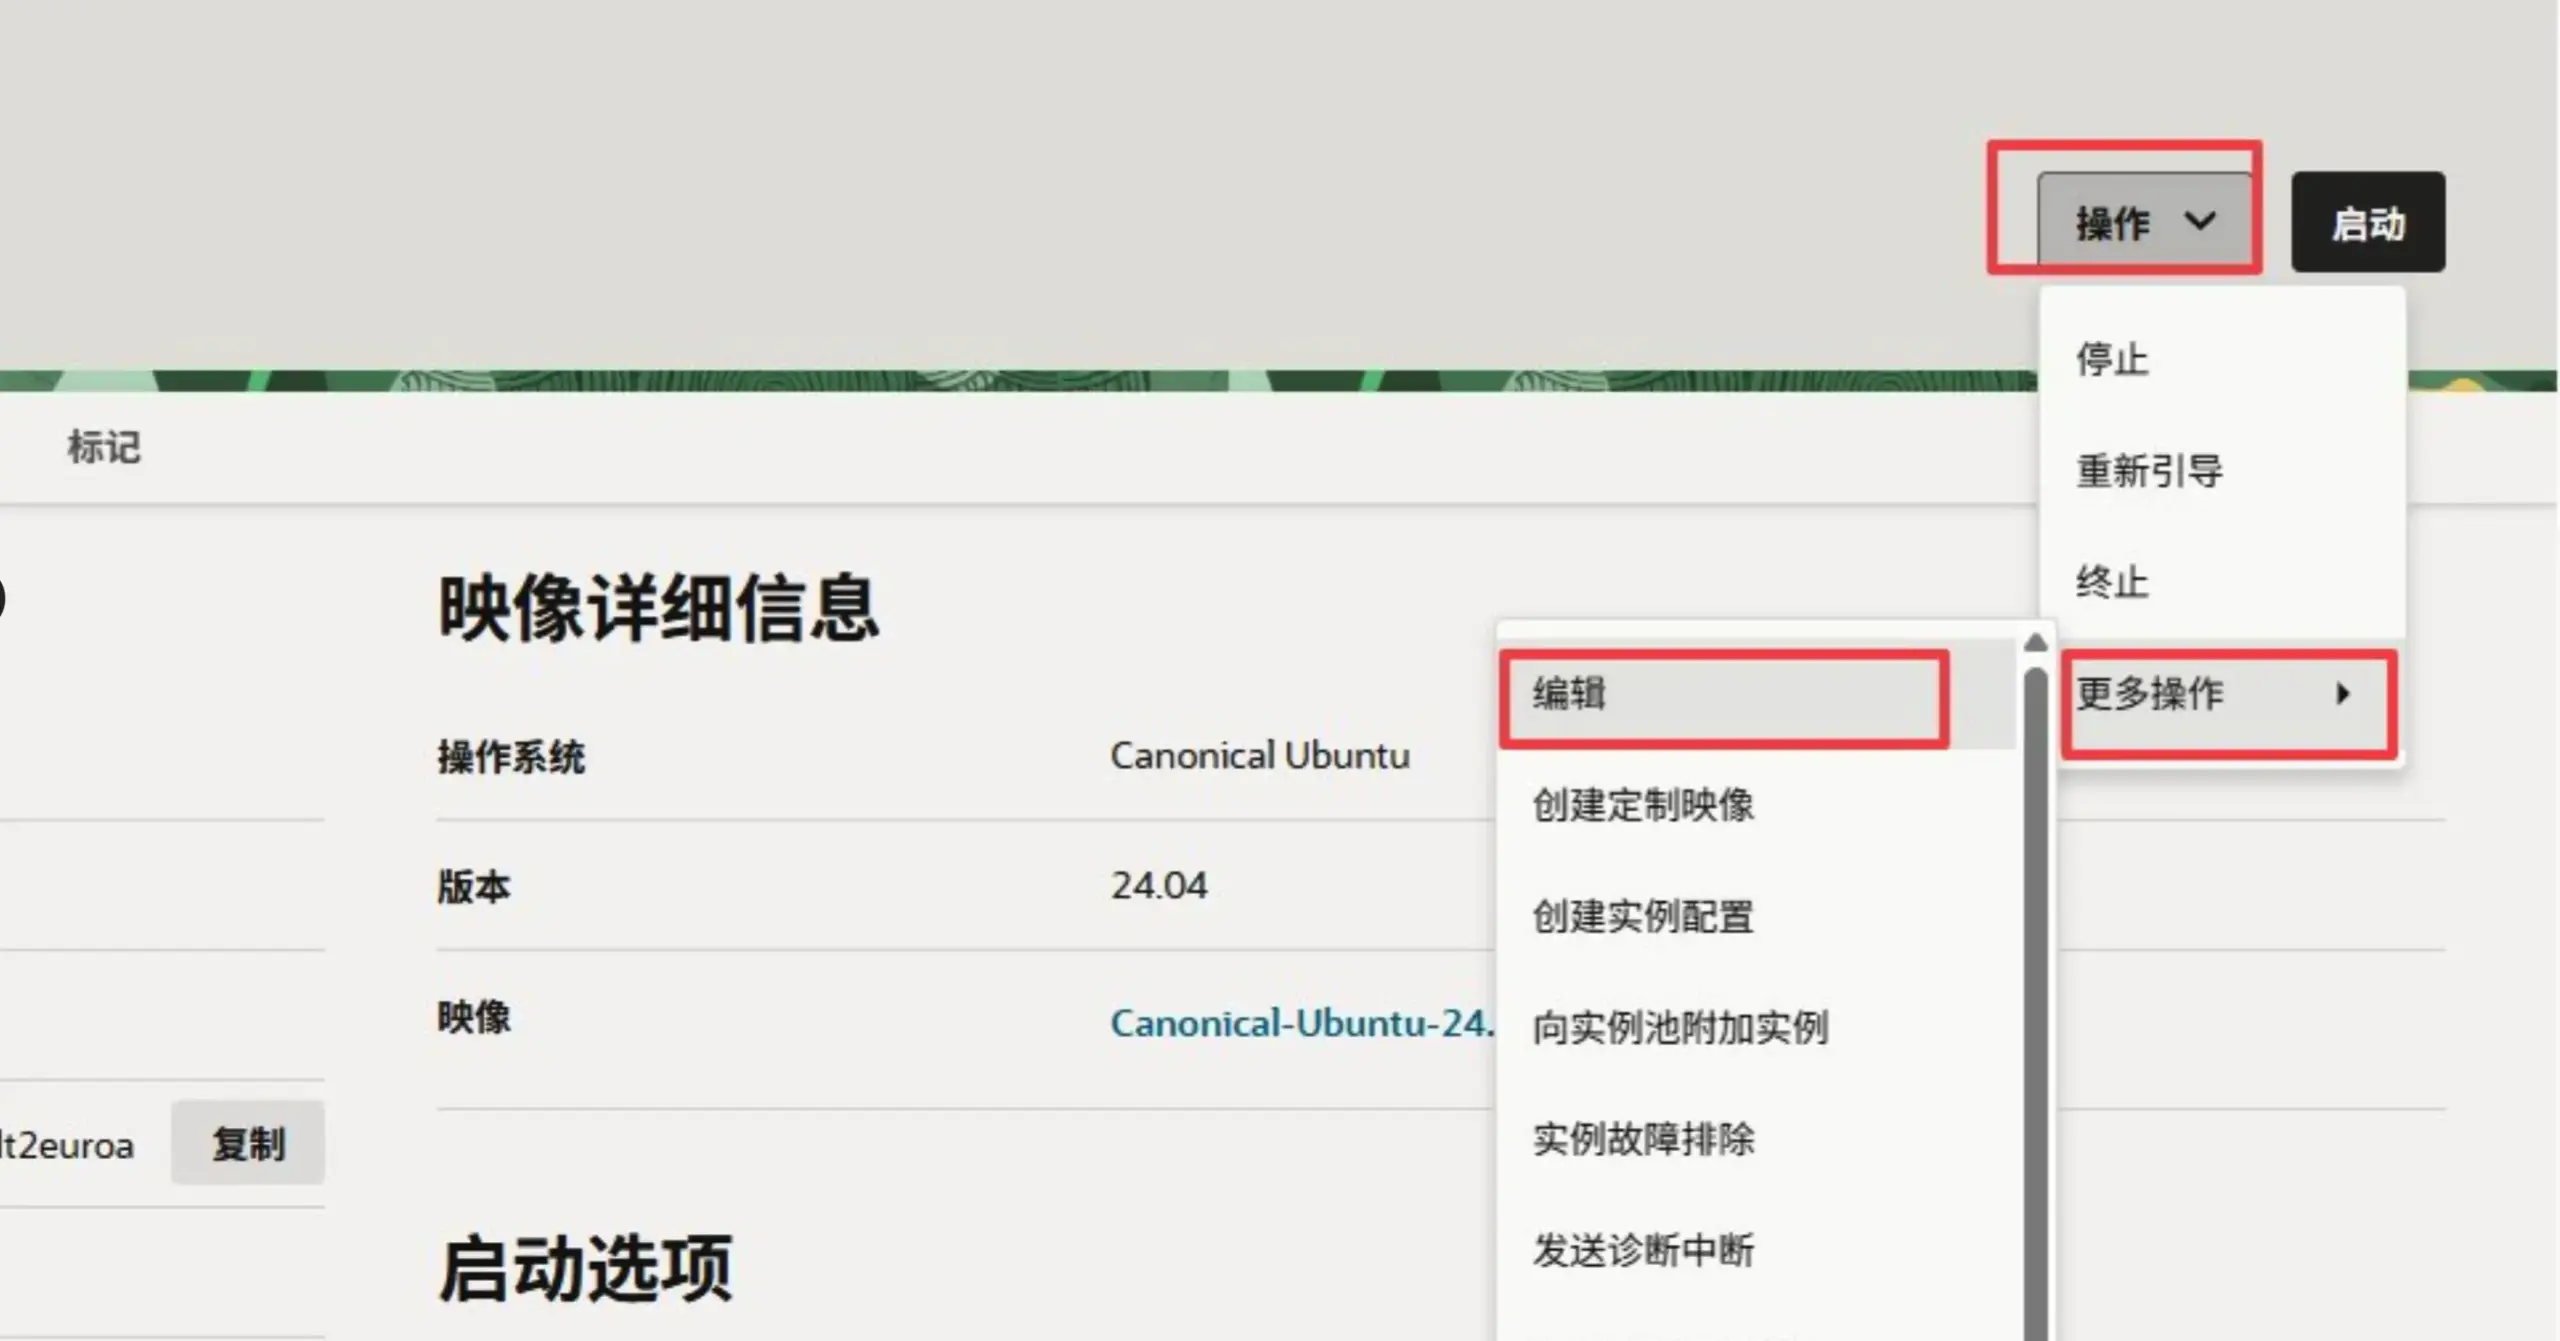Click the submenu vertical scrollbar thumb

2035,1003
